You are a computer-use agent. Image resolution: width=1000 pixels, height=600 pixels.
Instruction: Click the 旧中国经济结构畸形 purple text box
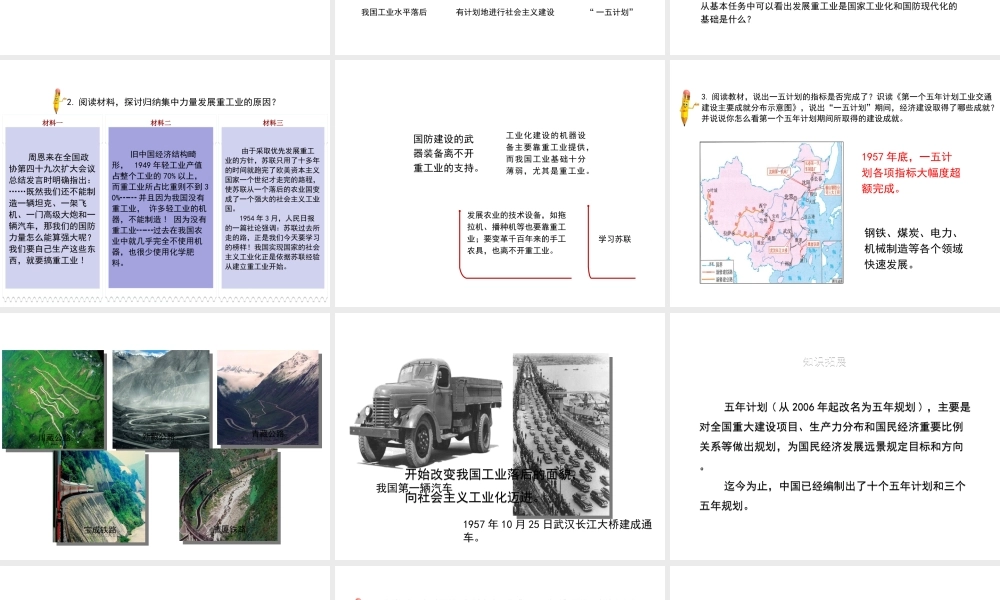coord(161,207)
